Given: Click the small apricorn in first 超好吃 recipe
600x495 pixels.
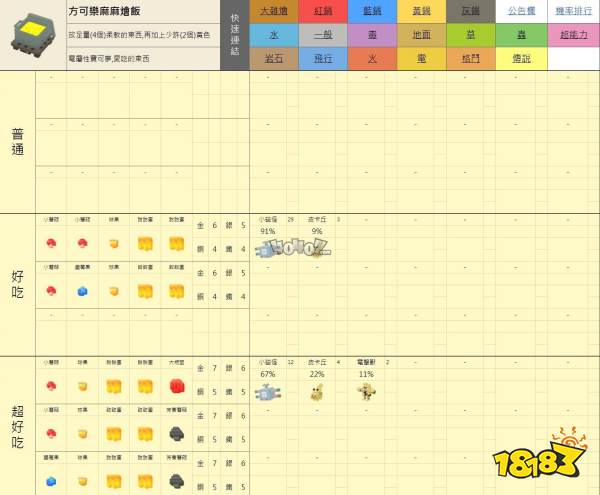Looking at the screenshot, I should point(83,386).
